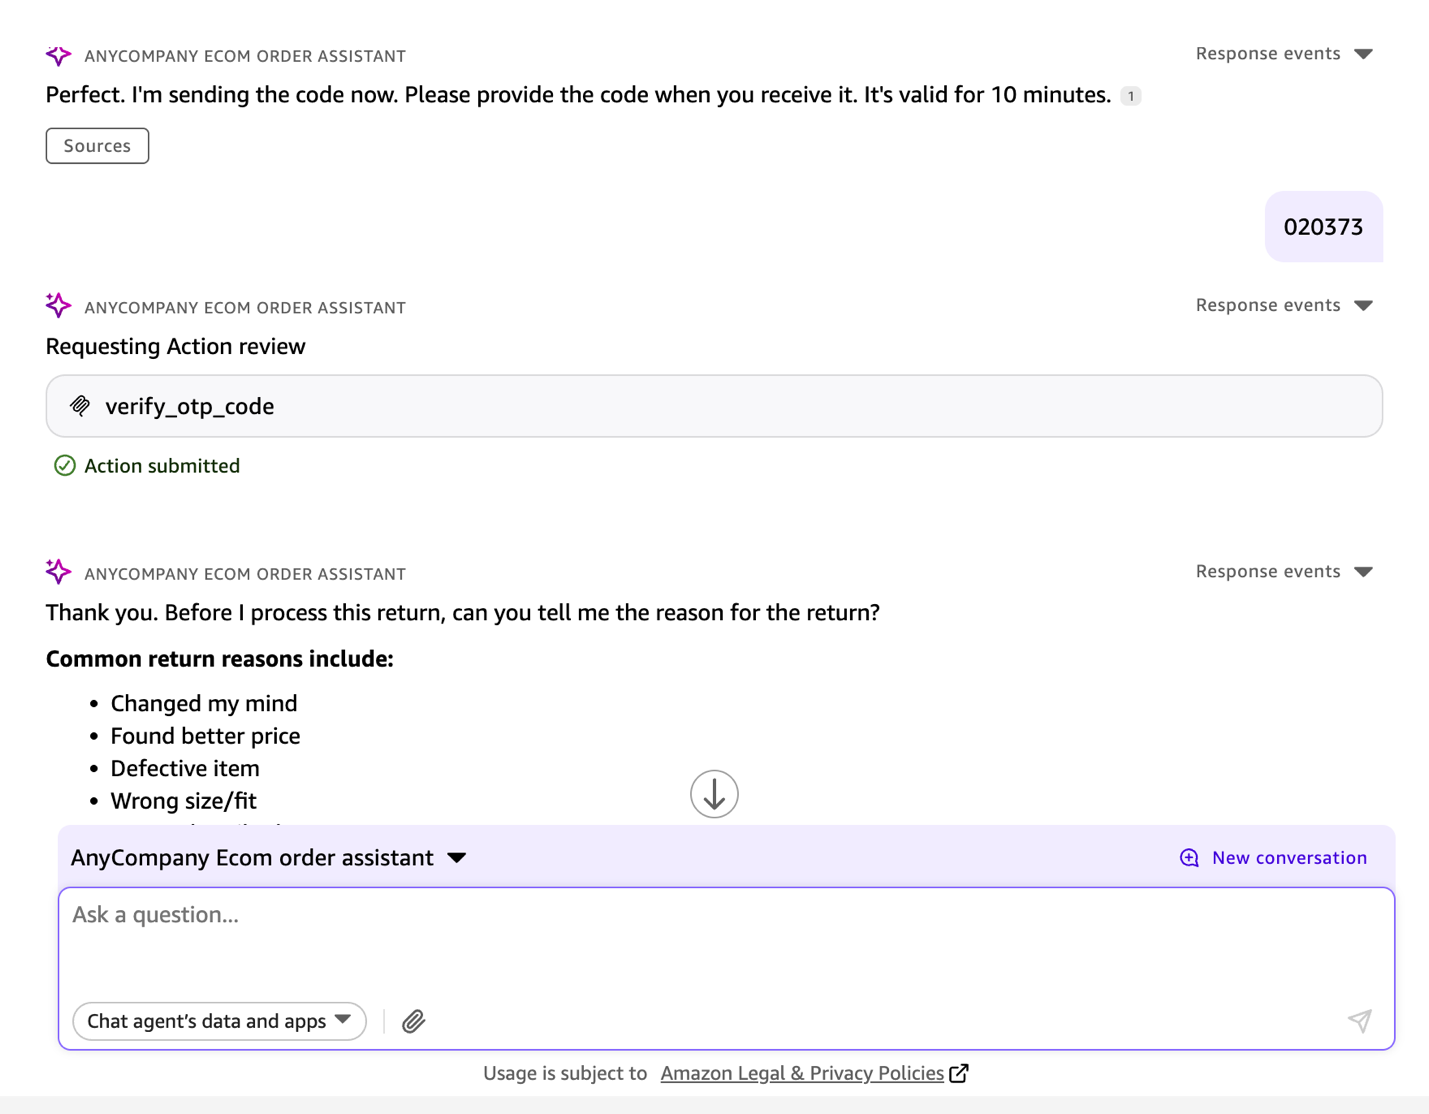Click the scroll-to-bottom down arrow icon

click(714, 794)
